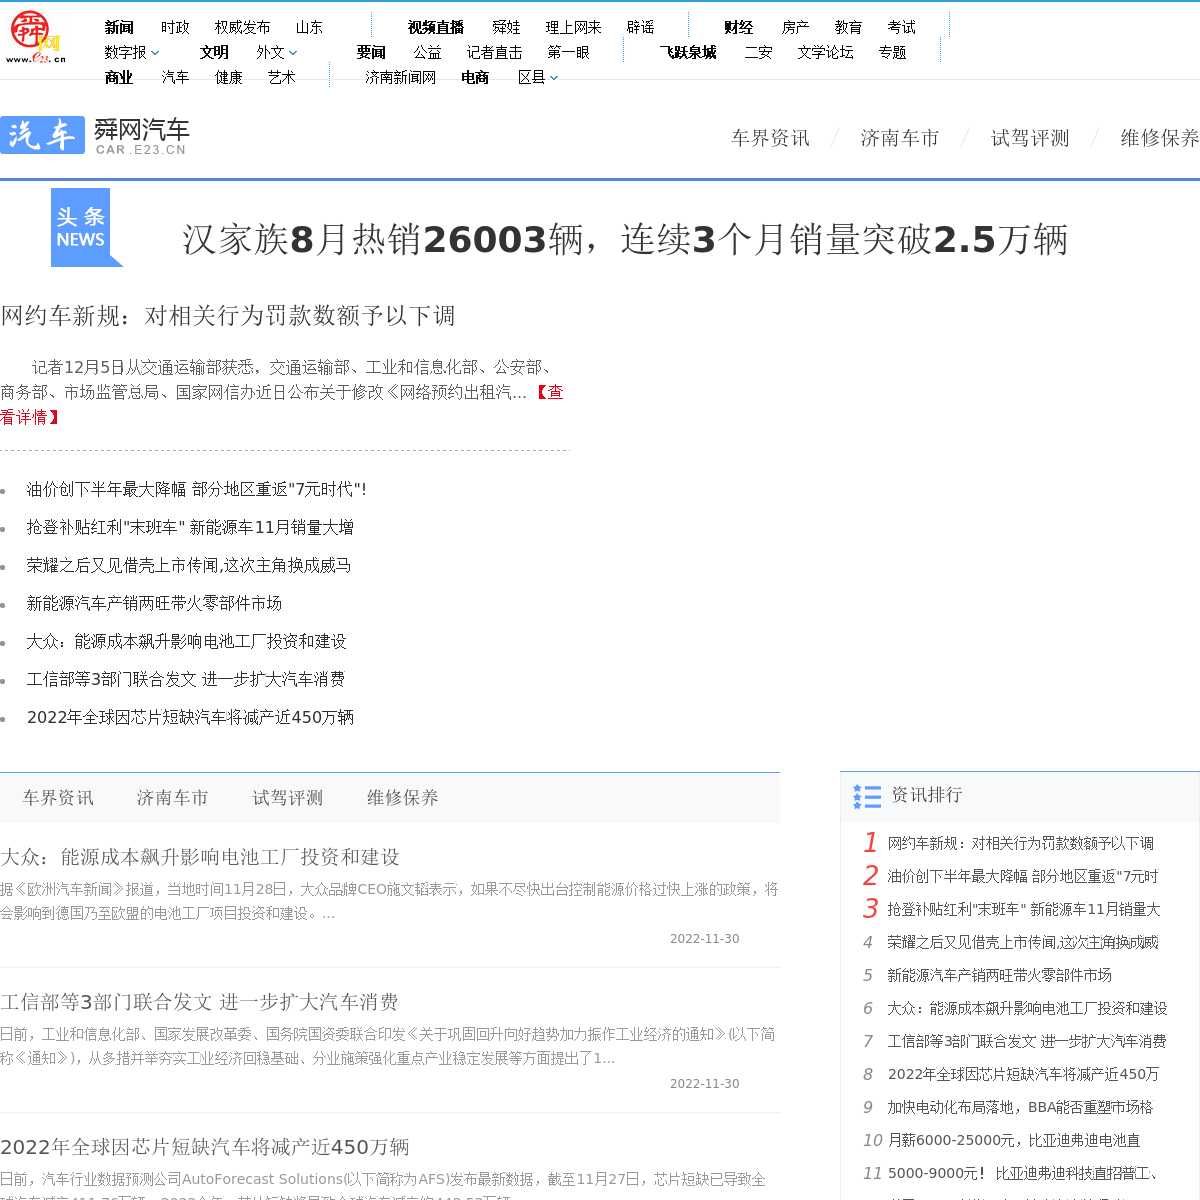Click the 资讯排行 list icon
The image size is (1200, 1200).
point(867,796)
